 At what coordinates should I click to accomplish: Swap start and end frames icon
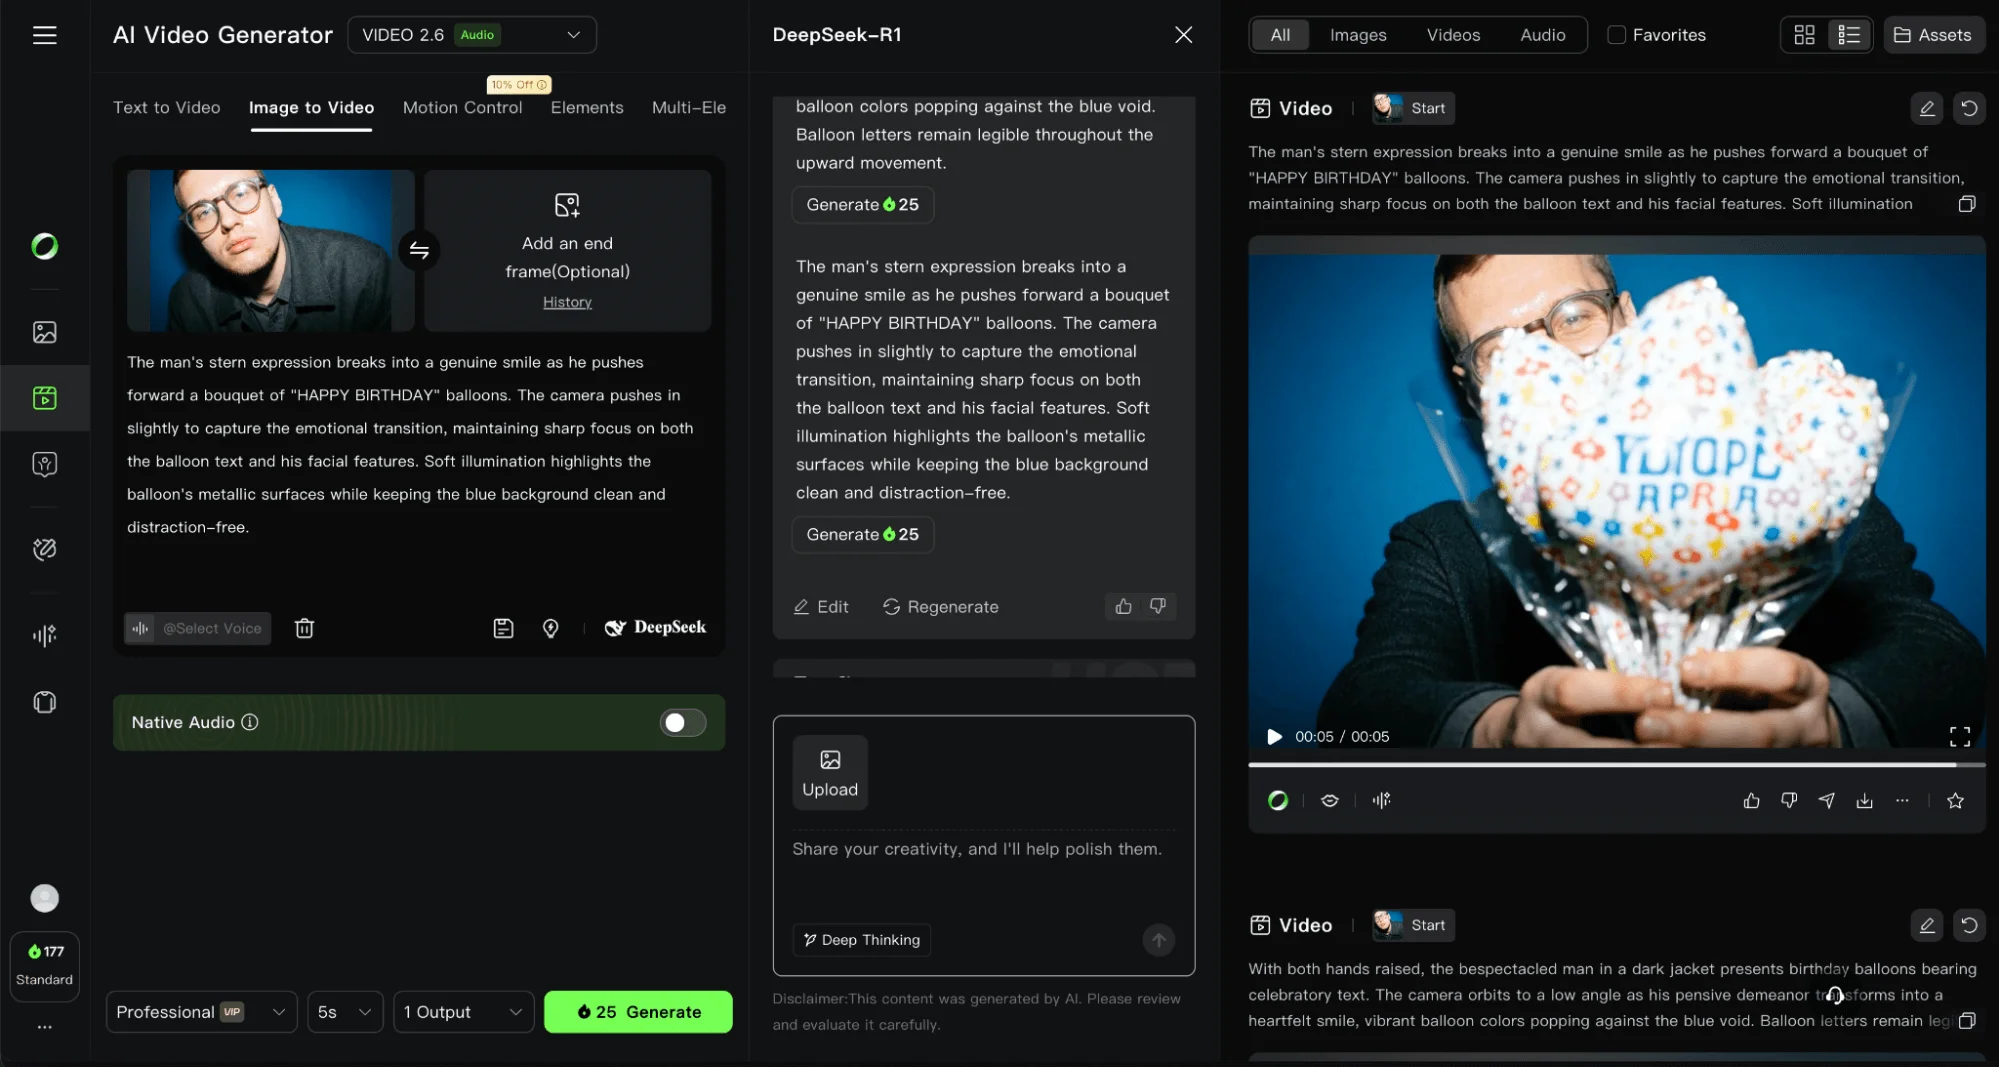(x=419, y=250)
